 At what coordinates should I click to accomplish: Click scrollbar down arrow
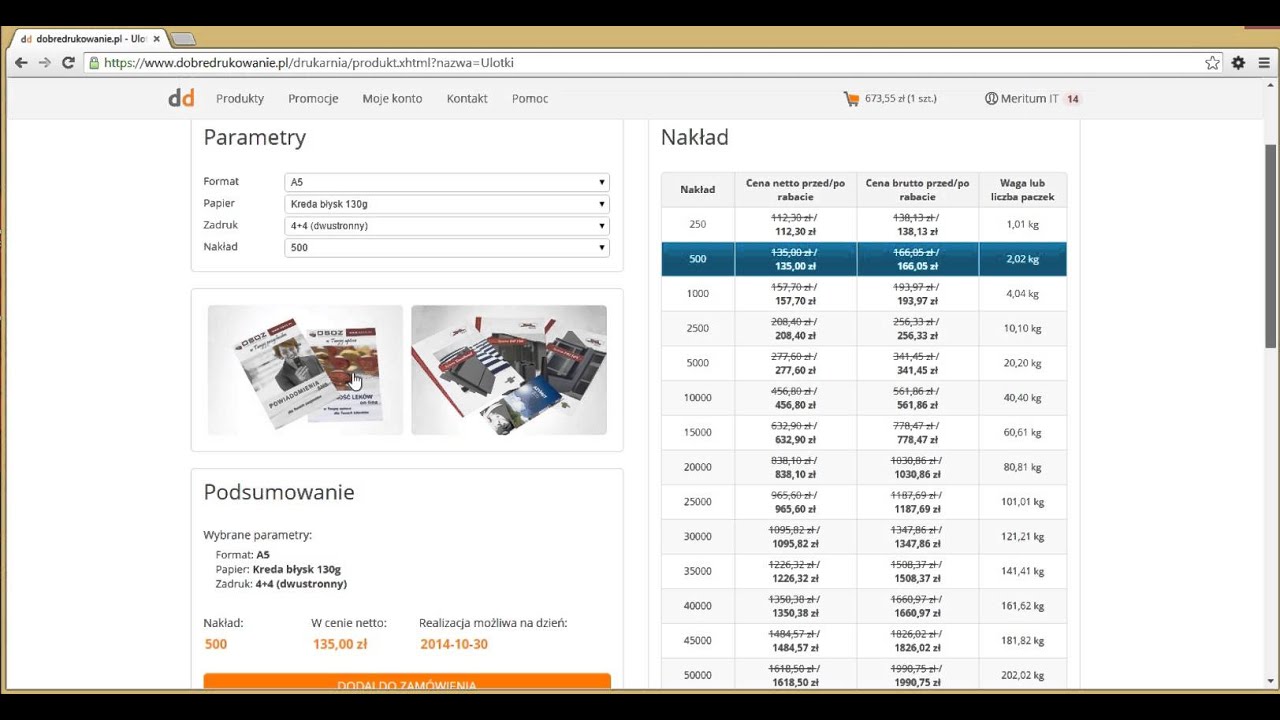click(x=1272, y=681)
